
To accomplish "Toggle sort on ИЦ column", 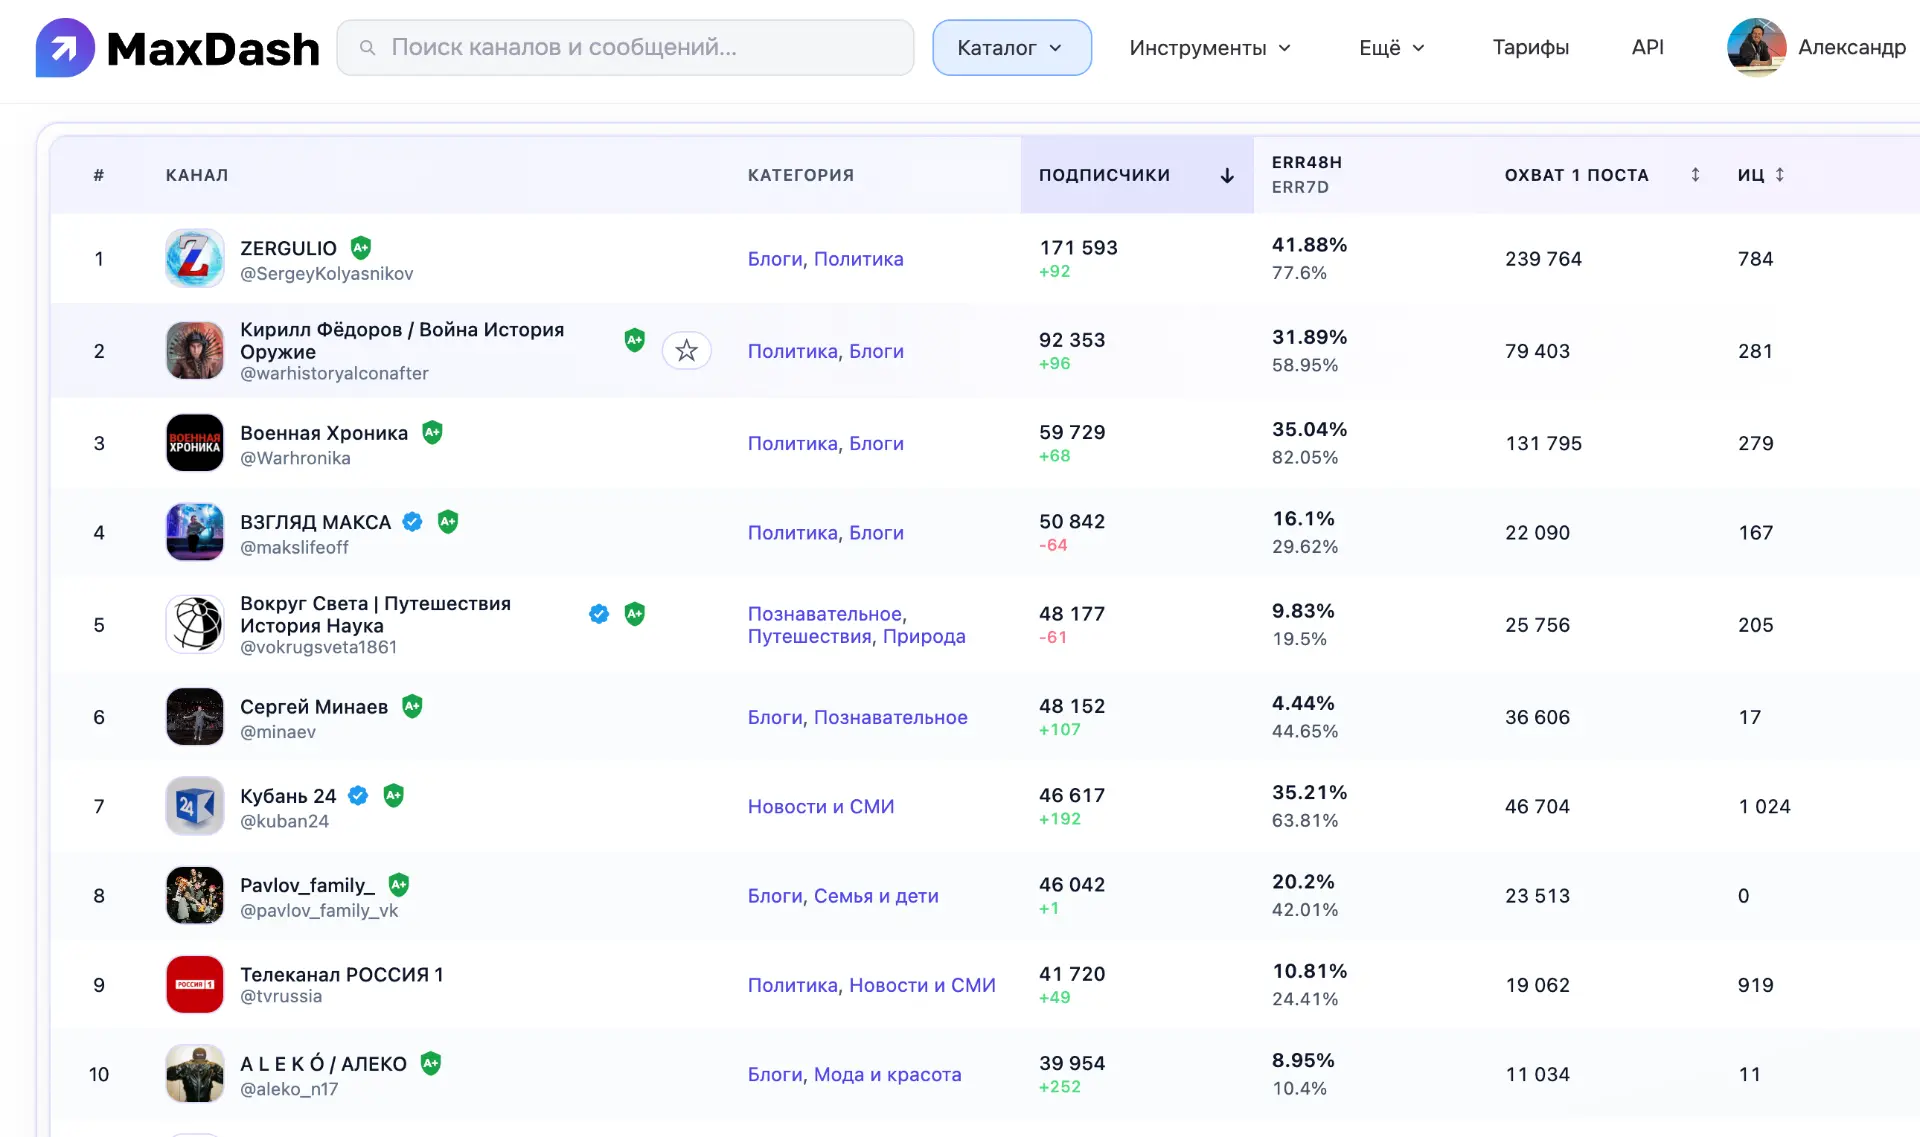I will point(1780,175).
